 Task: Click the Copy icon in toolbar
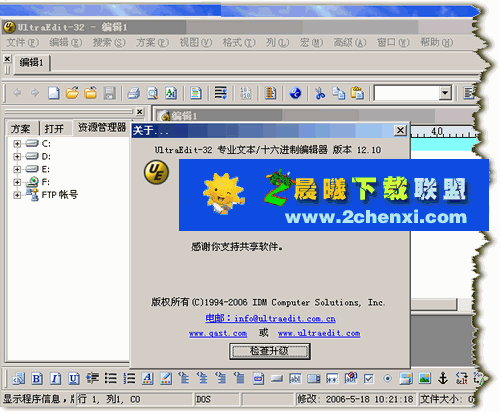pyautogui.click(x=339, y=93)
